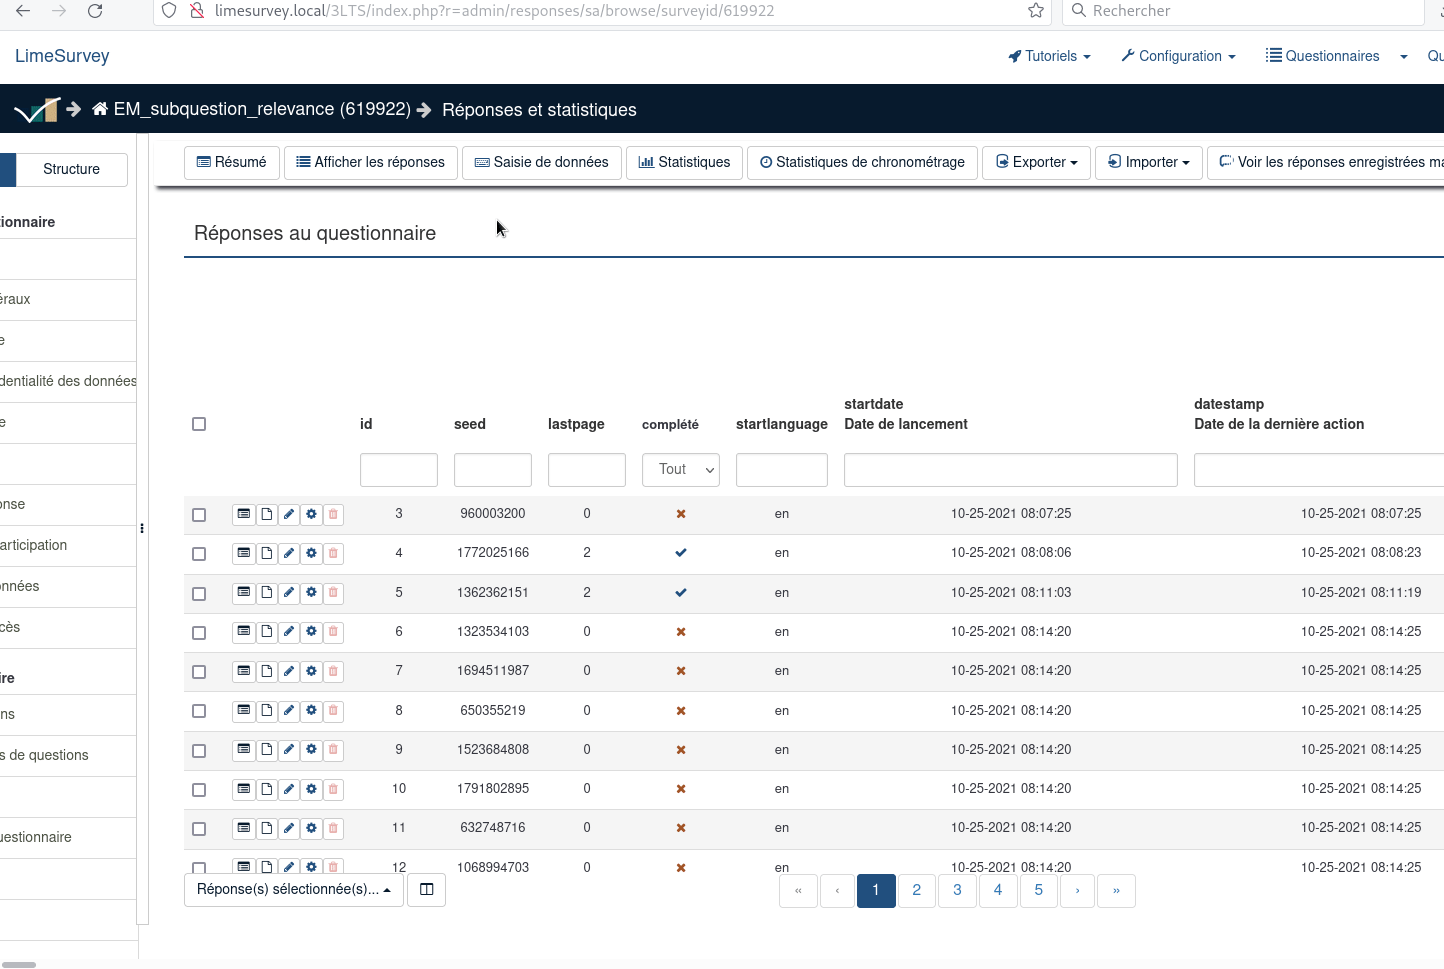Check the select-all checkbox in table header
The image size is (1444, 969).
coord(199,424)
